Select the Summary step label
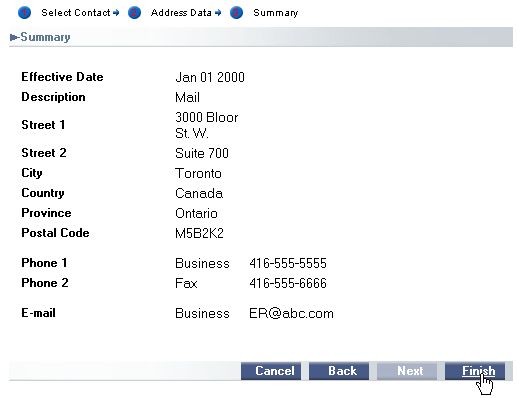 coord(276,13)
